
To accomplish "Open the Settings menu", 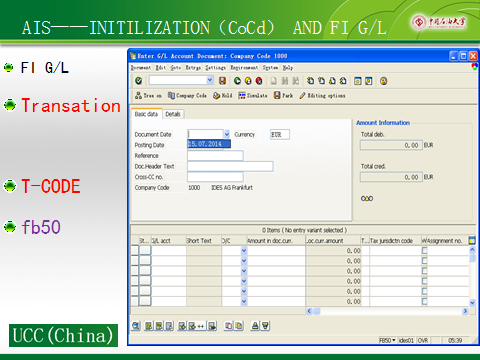I will click(x=215, y=68).
